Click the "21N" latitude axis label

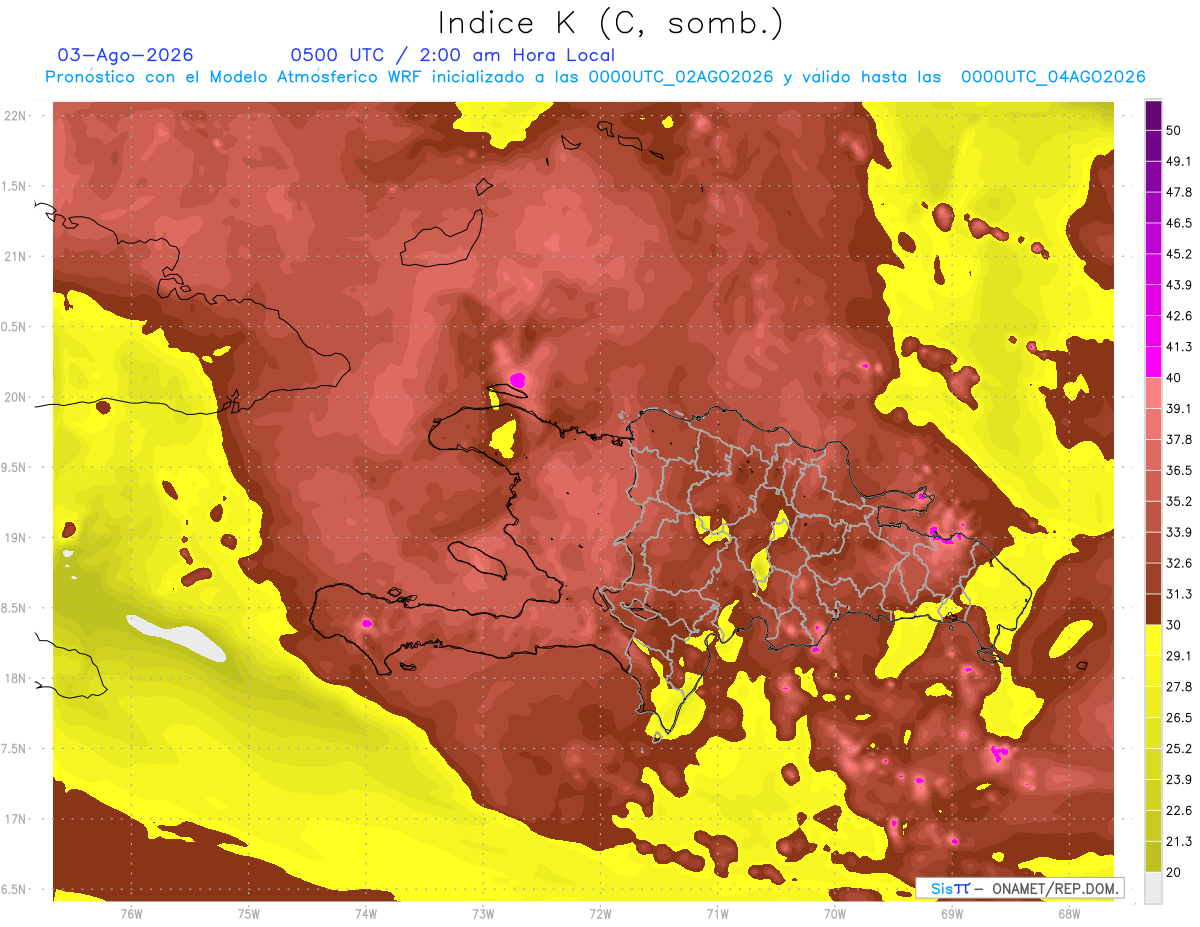tap(15, 256)
